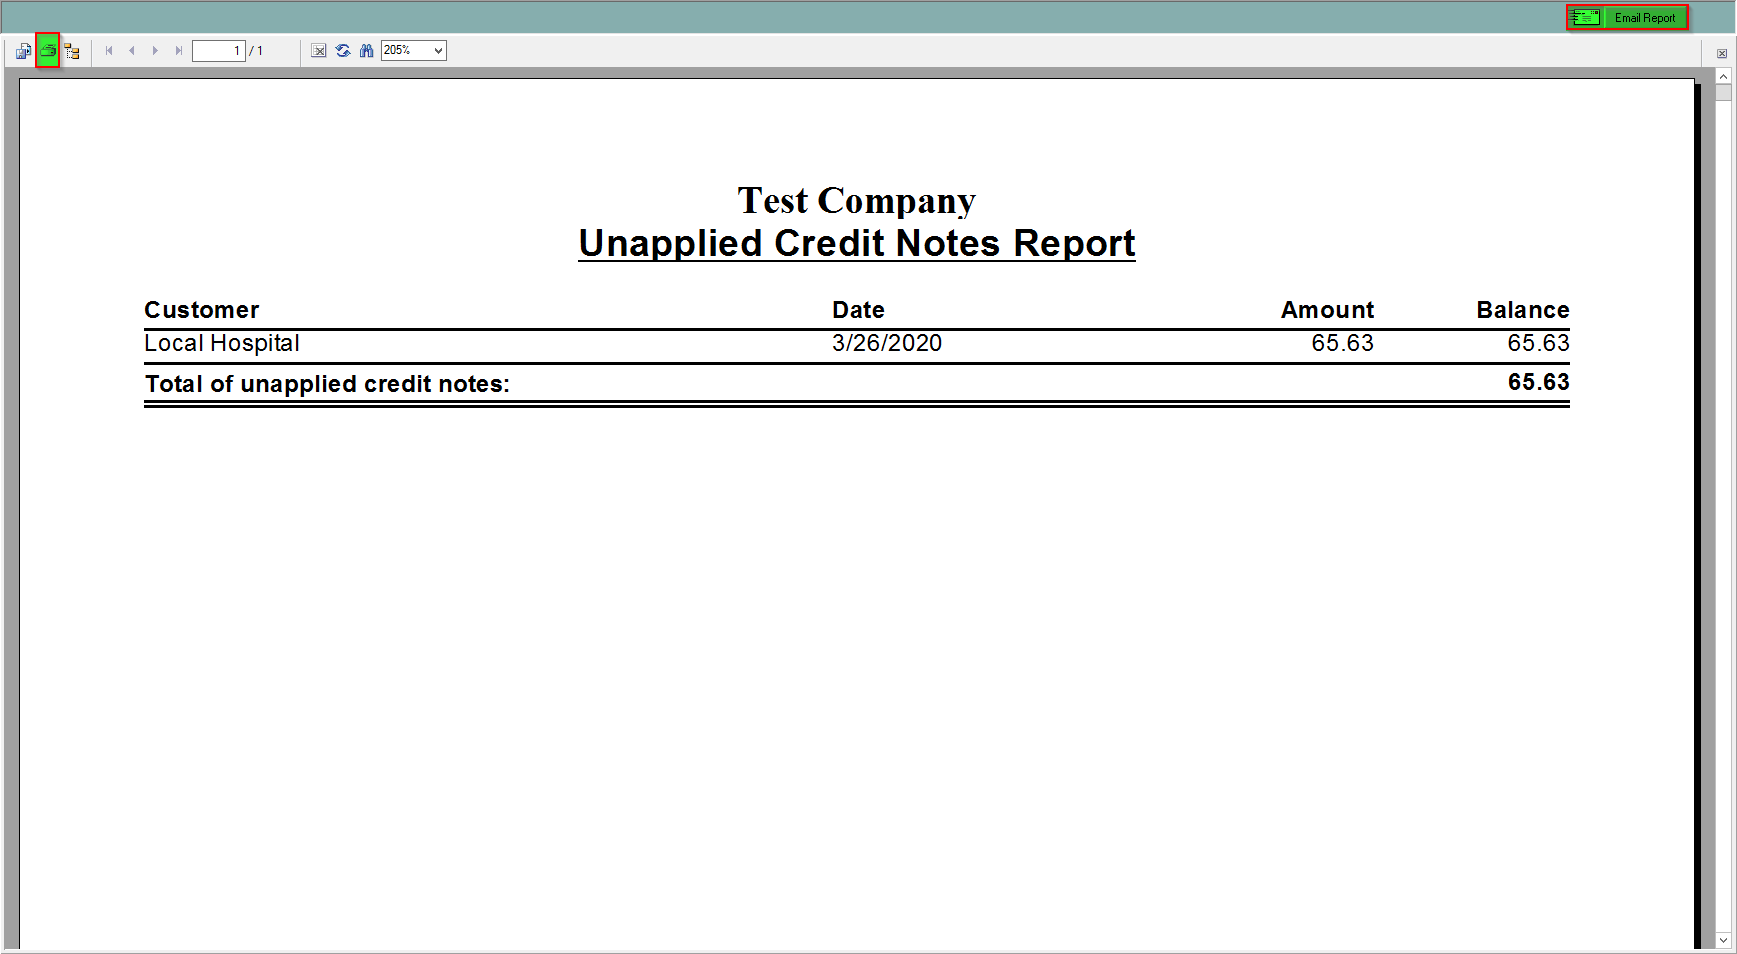Click the bold total value 65.63
This screenshot has height=954, width=1737.
[x=1539, y=382]
